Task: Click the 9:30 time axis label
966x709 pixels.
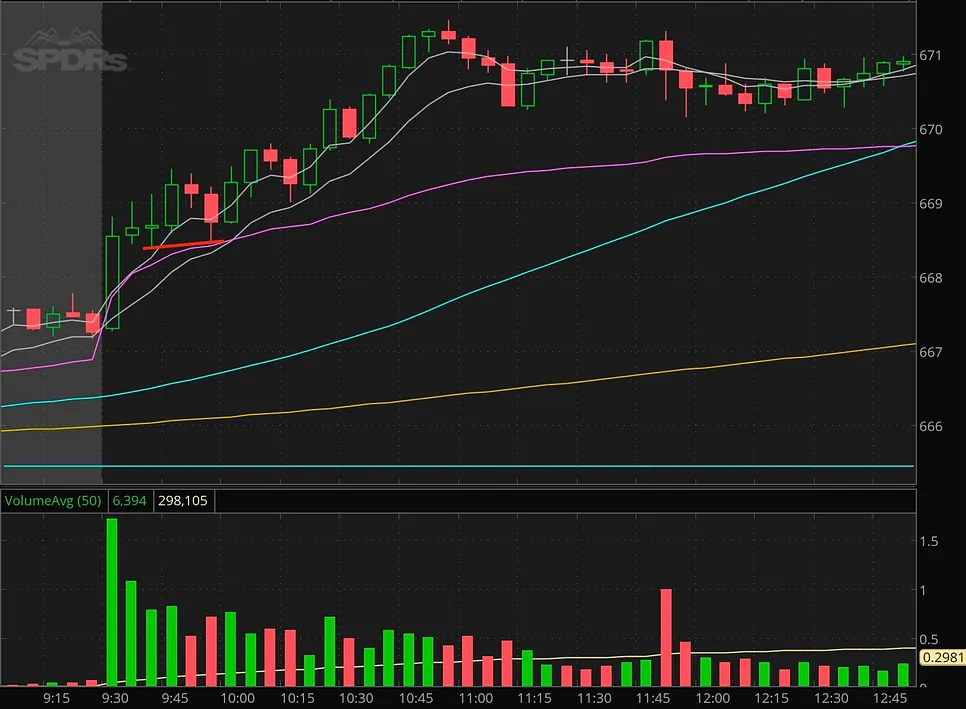Action: pyautogui.click(x=115, y=698)
